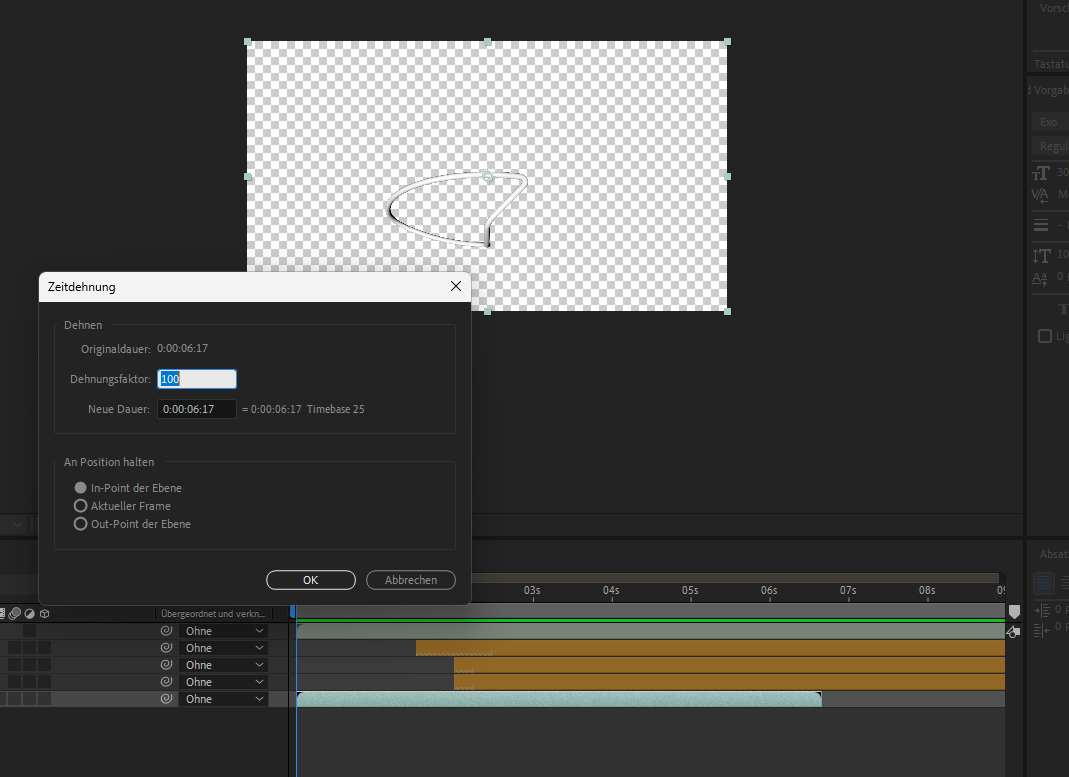Select In-Point der Ebene radio option
Screen dimensions: 1069x777
tap(80, 488)
